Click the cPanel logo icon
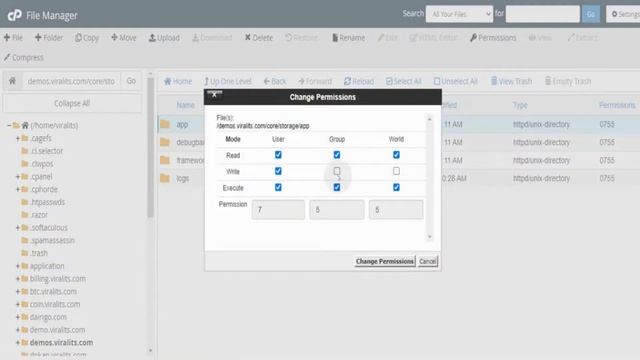The image size is (640, 360). point(15,15)
